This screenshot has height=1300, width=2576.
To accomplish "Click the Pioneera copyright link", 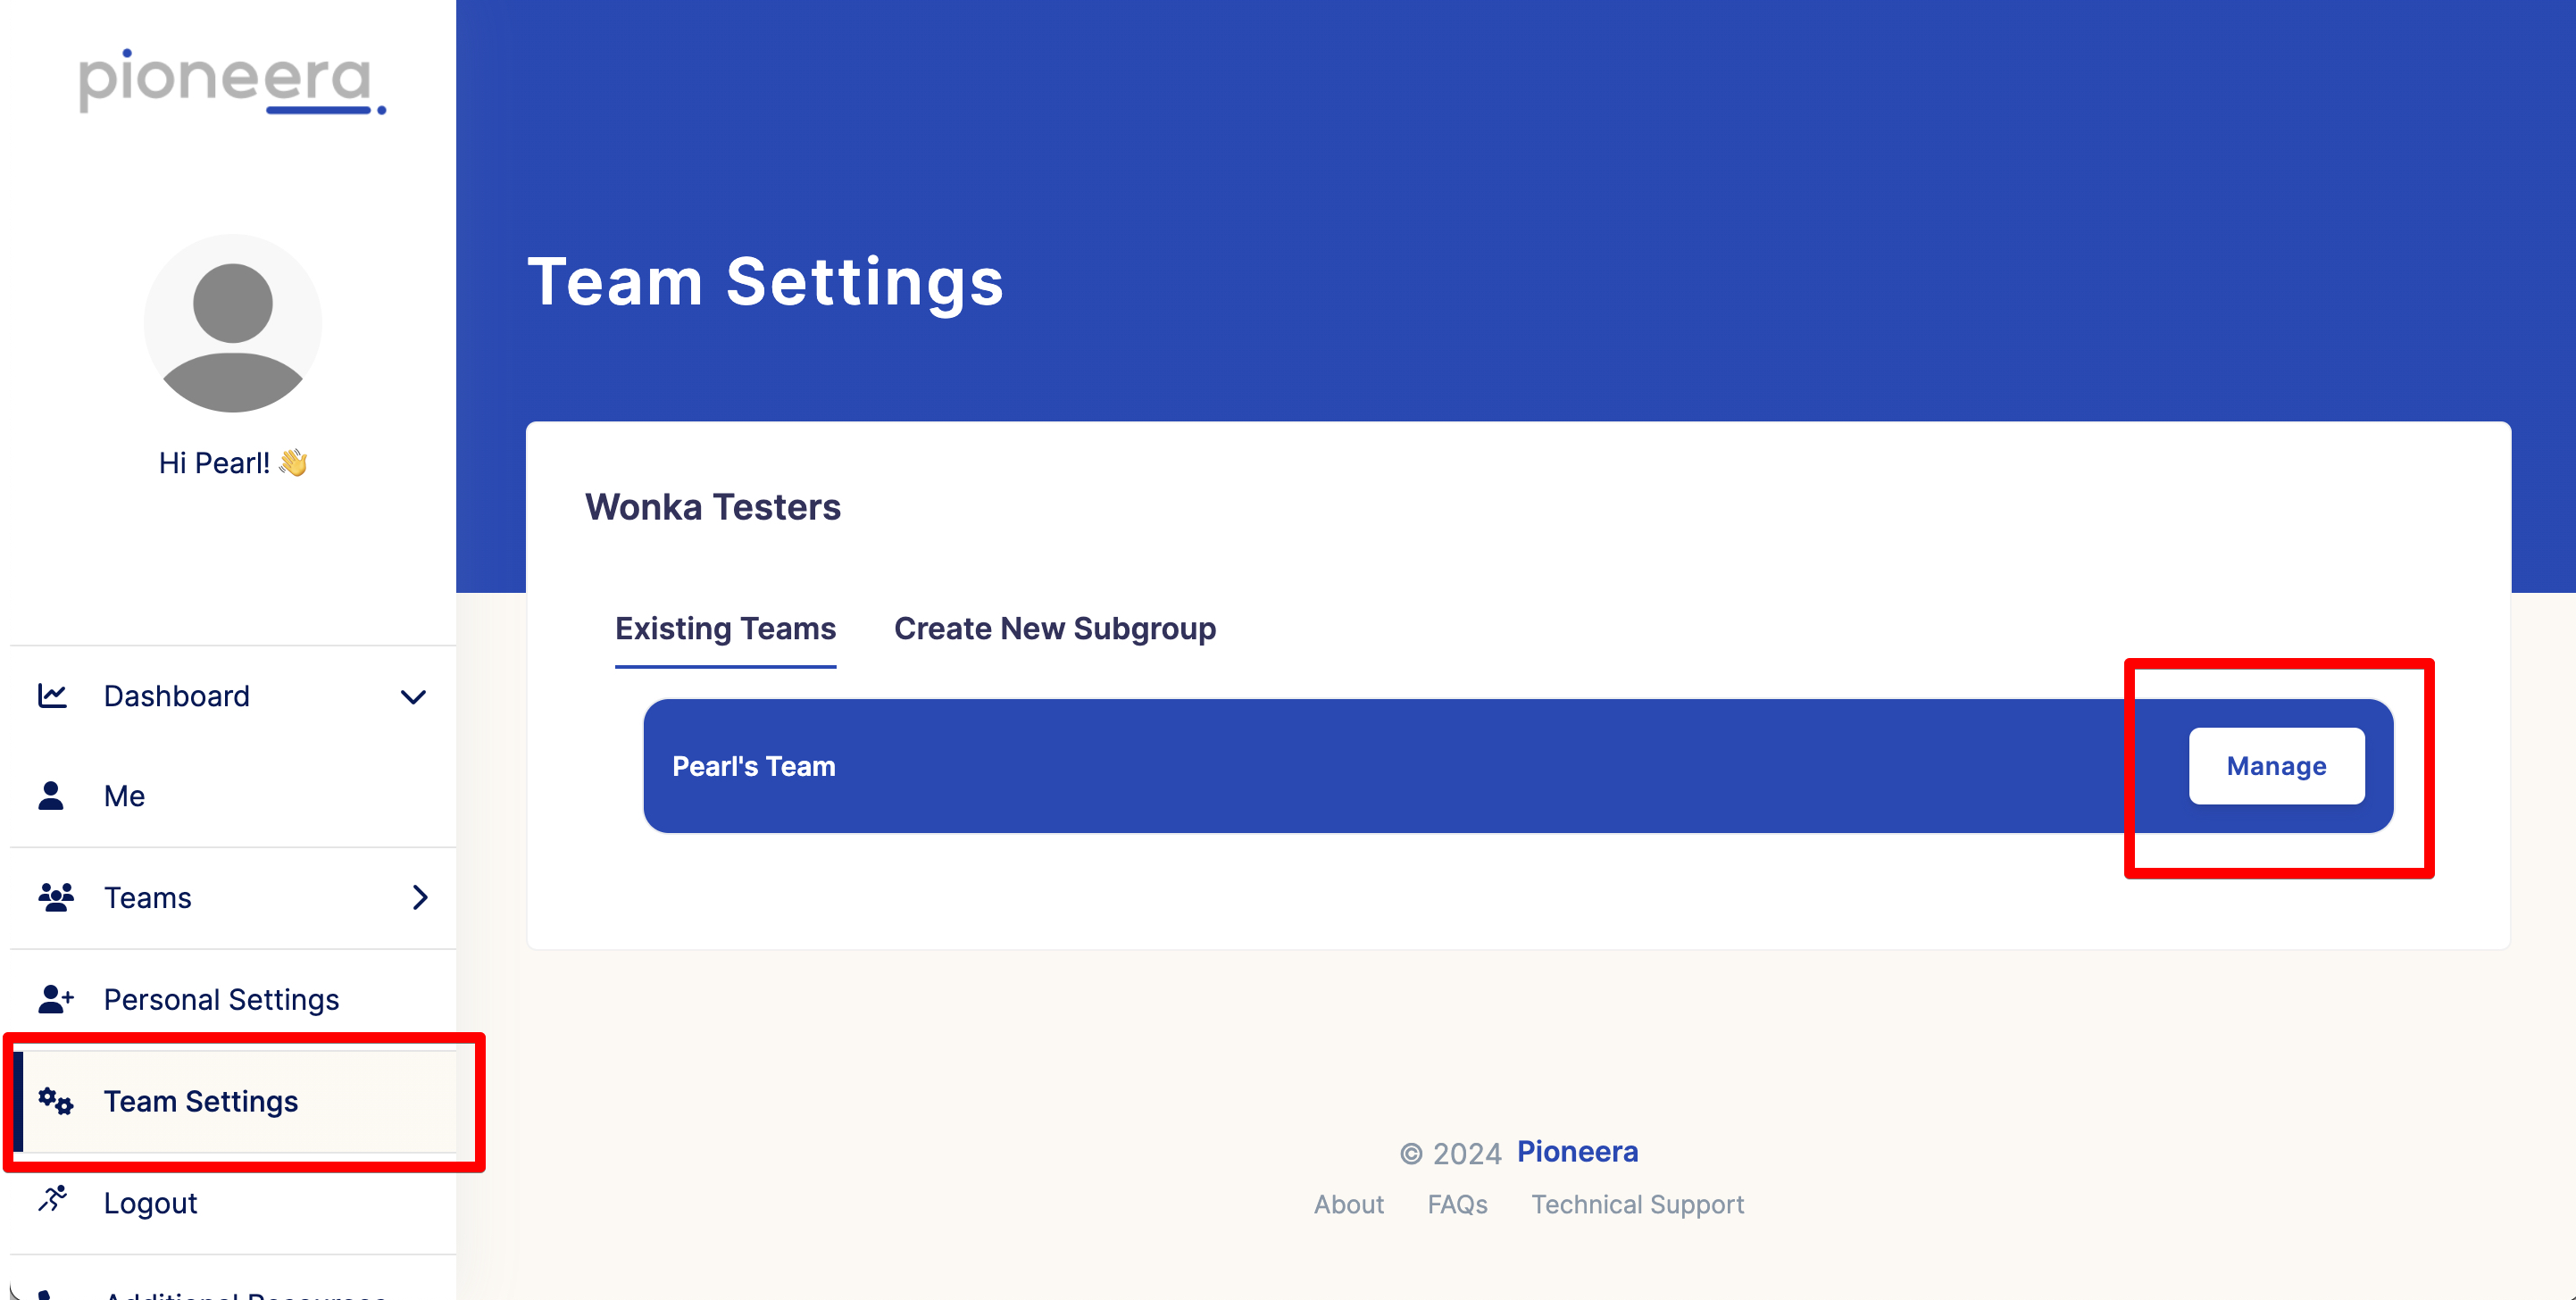I will coord(1578,1149).
